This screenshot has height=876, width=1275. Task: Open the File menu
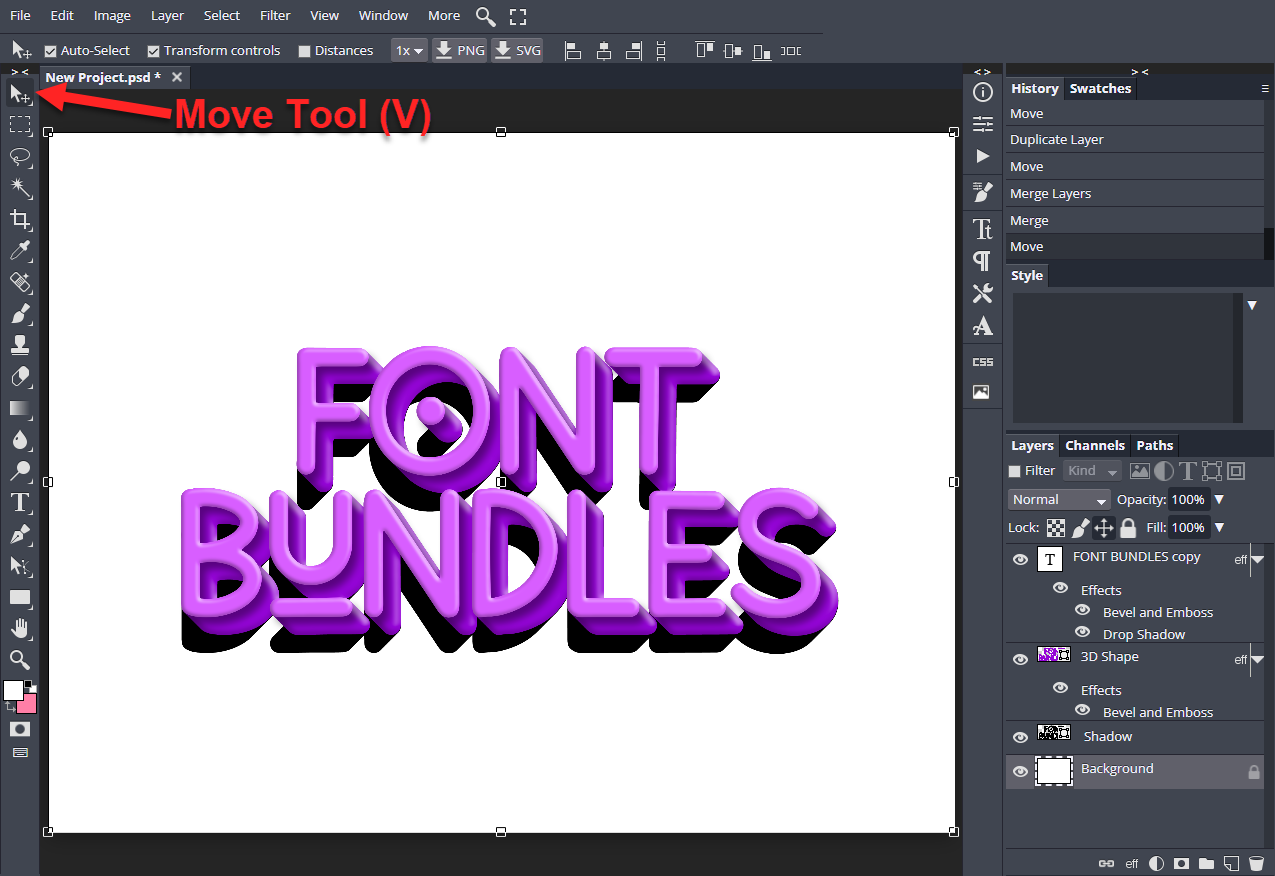(20, 15)
